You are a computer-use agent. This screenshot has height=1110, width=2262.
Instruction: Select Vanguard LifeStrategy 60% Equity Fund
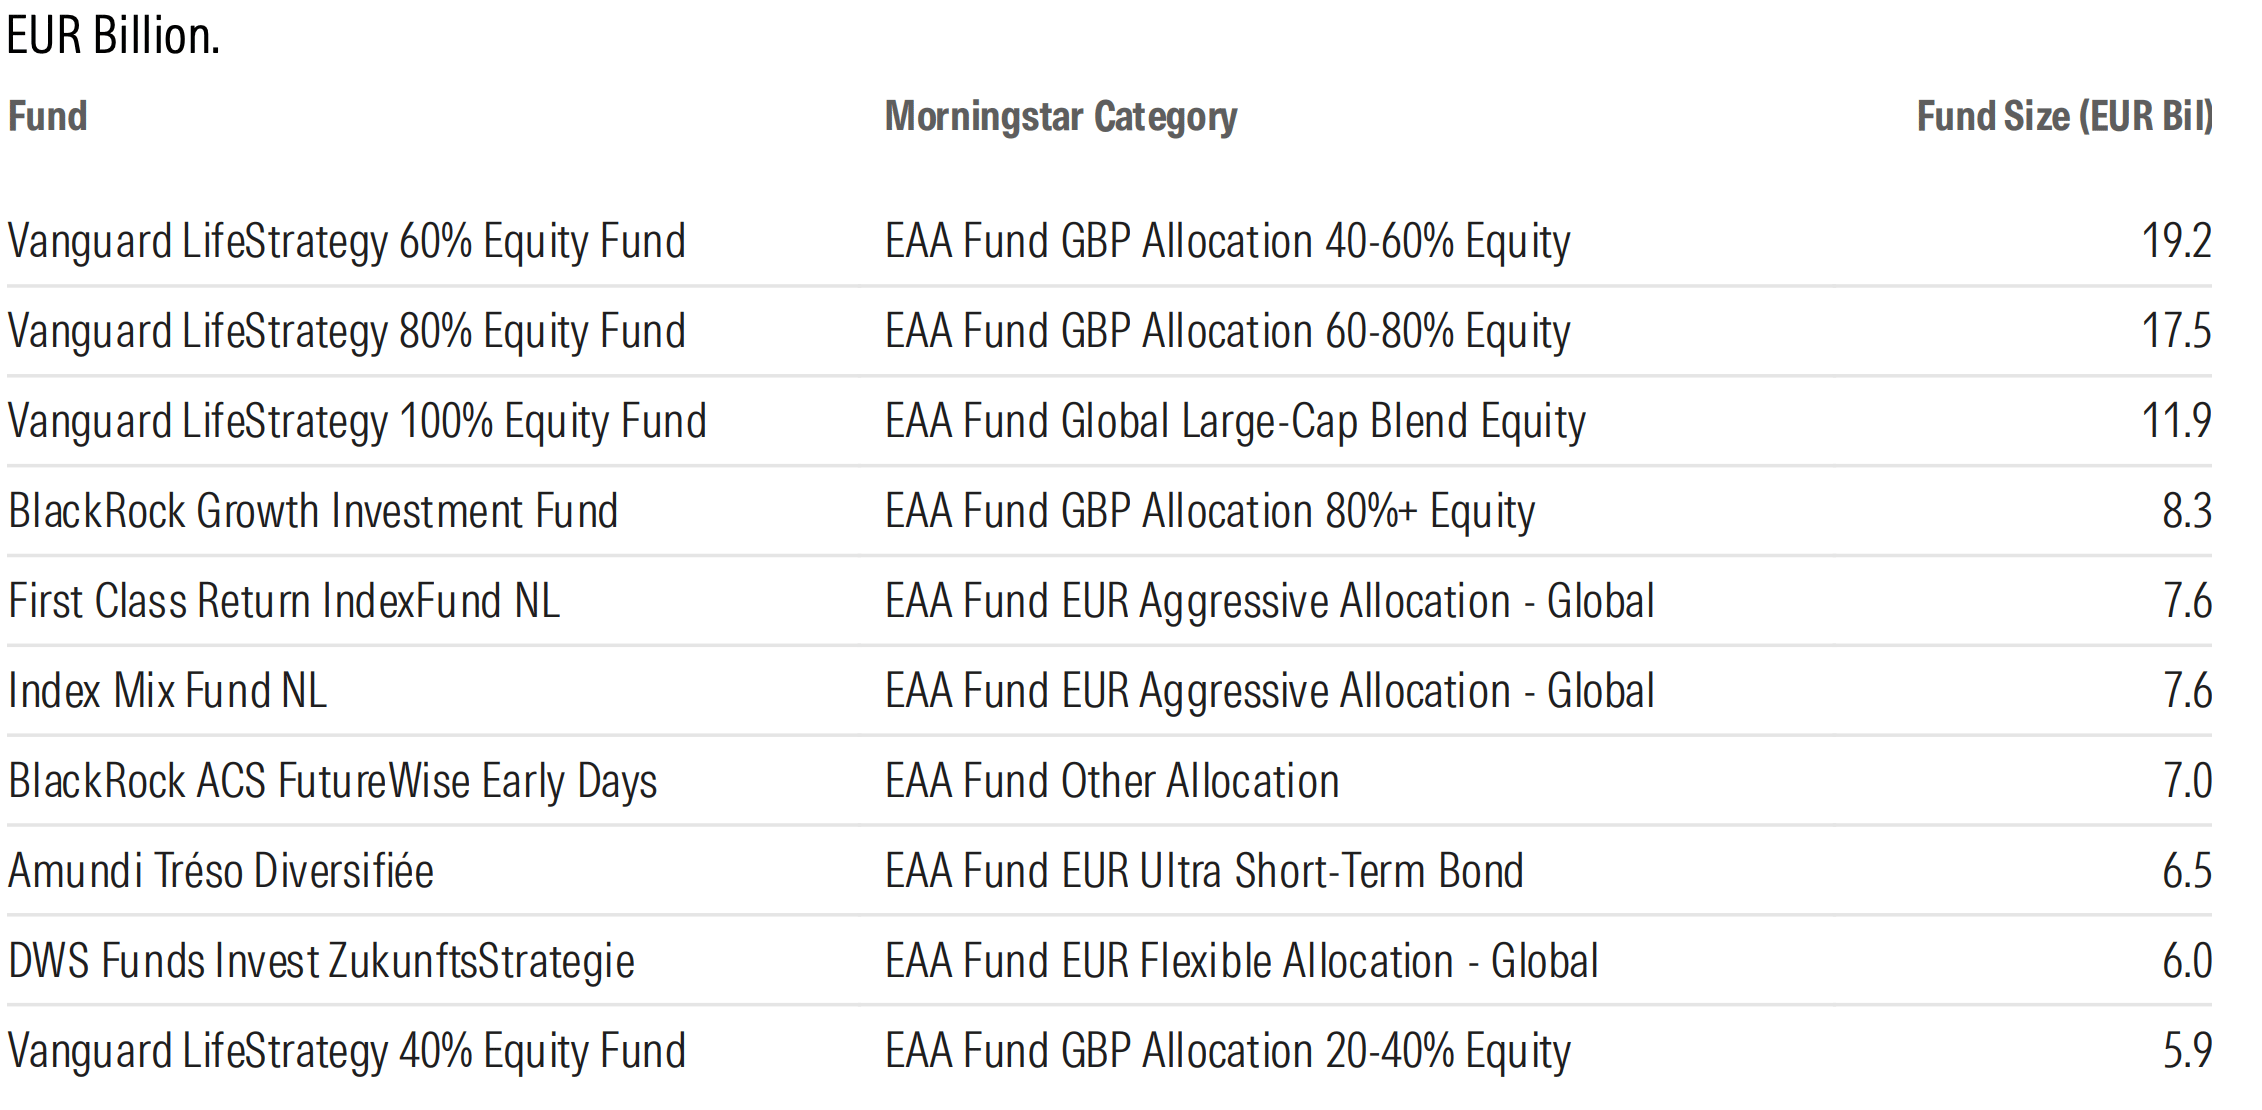click(x=347, y=242)
